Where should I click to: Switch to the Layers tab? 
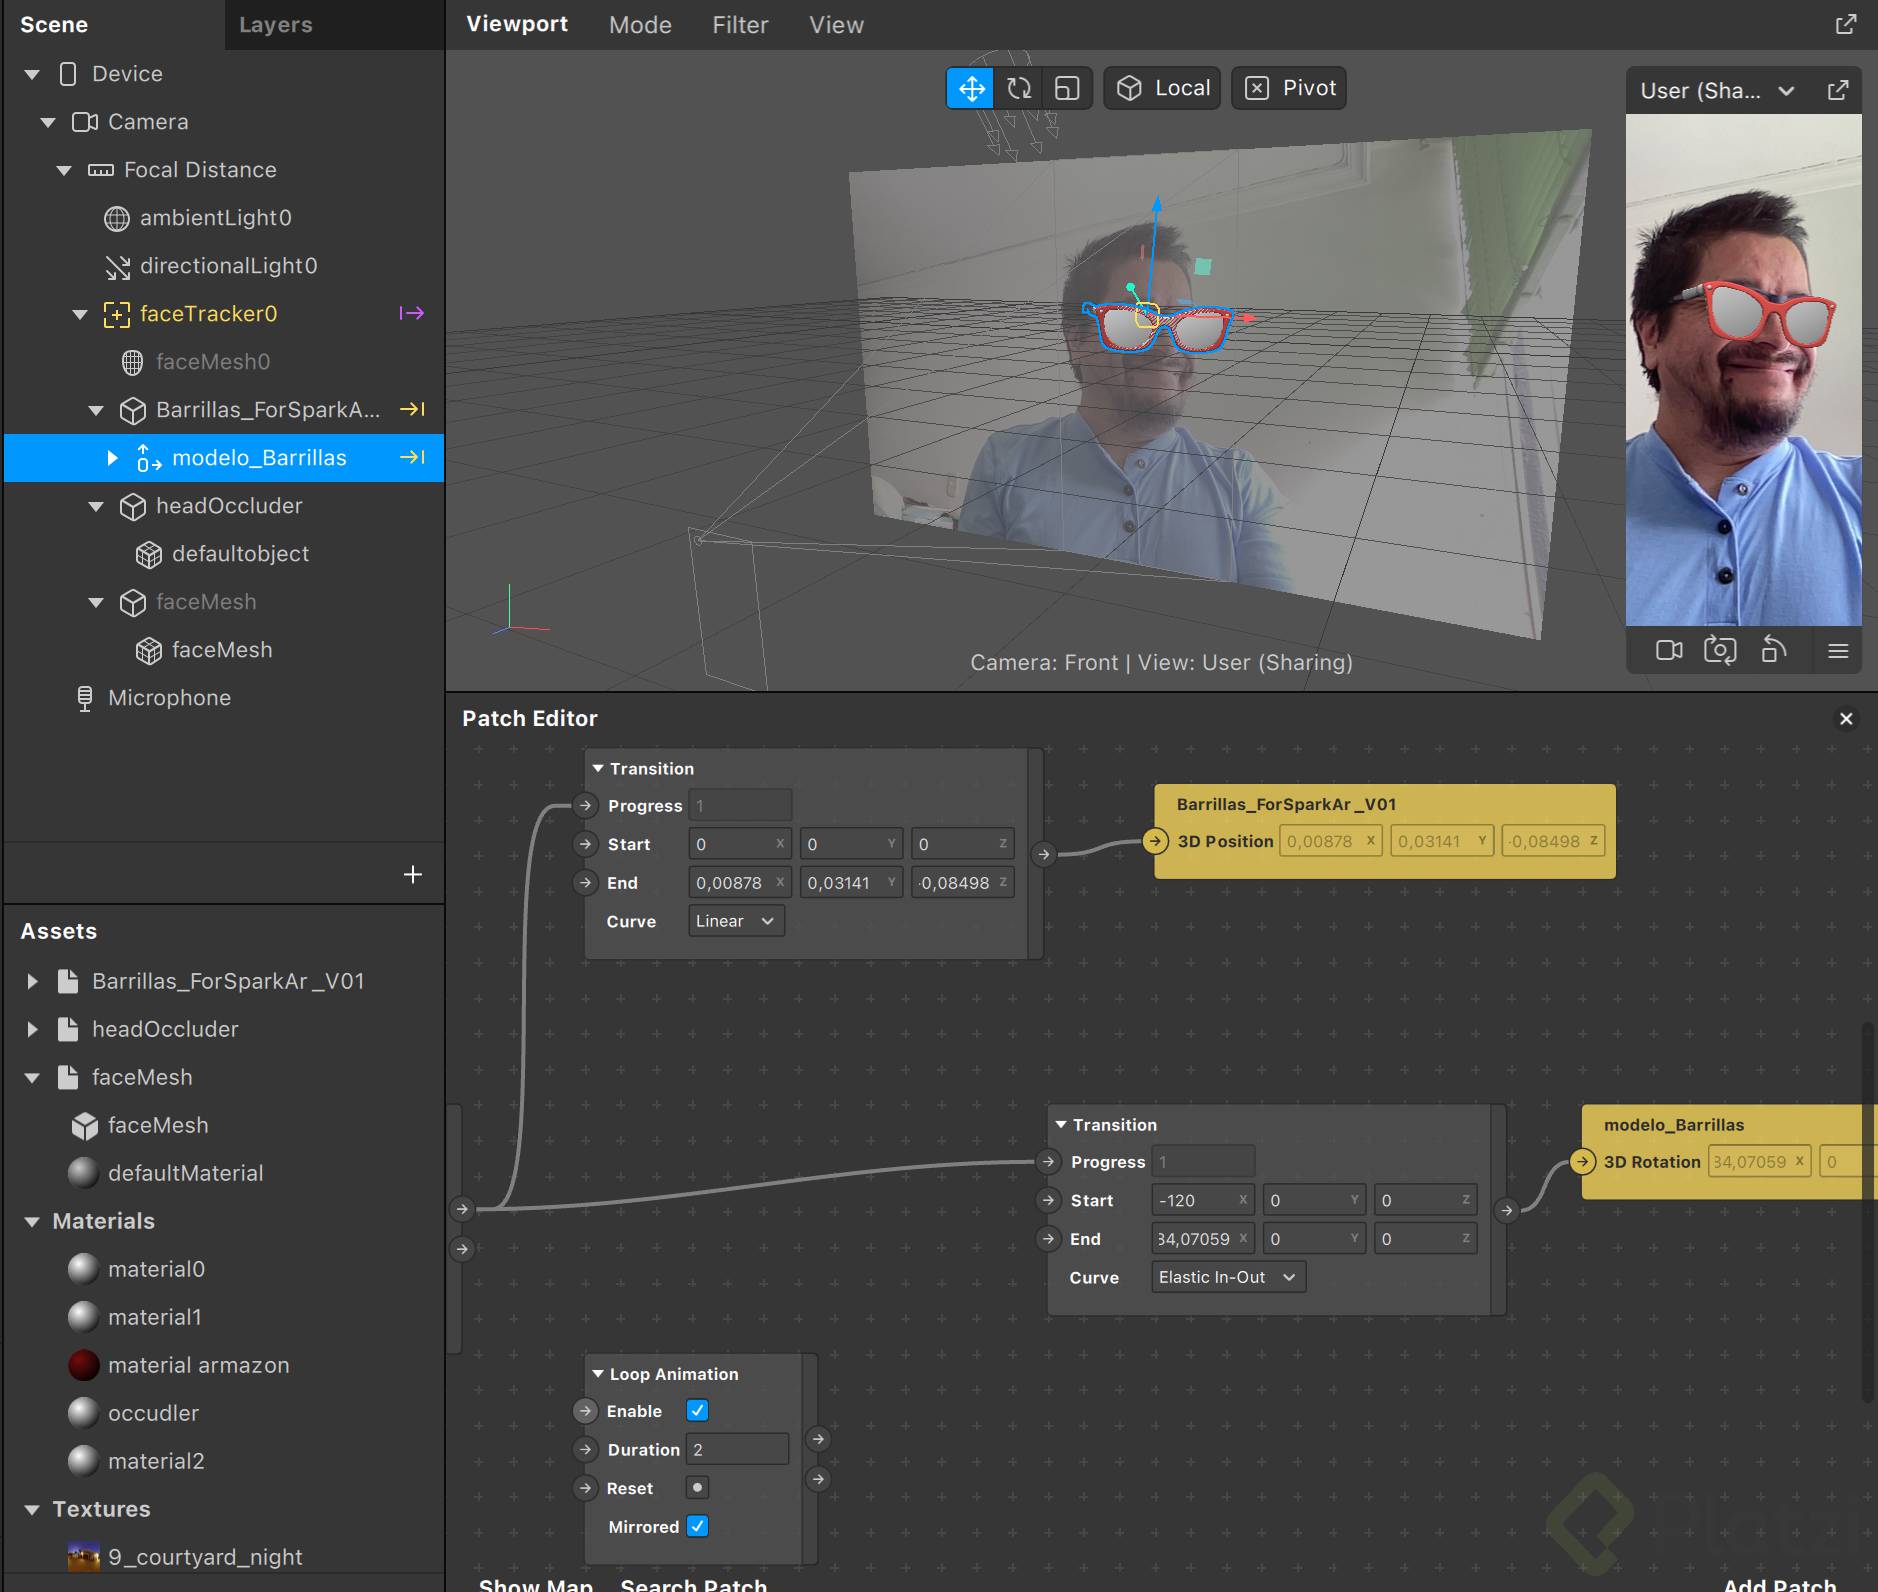(275, 25)
